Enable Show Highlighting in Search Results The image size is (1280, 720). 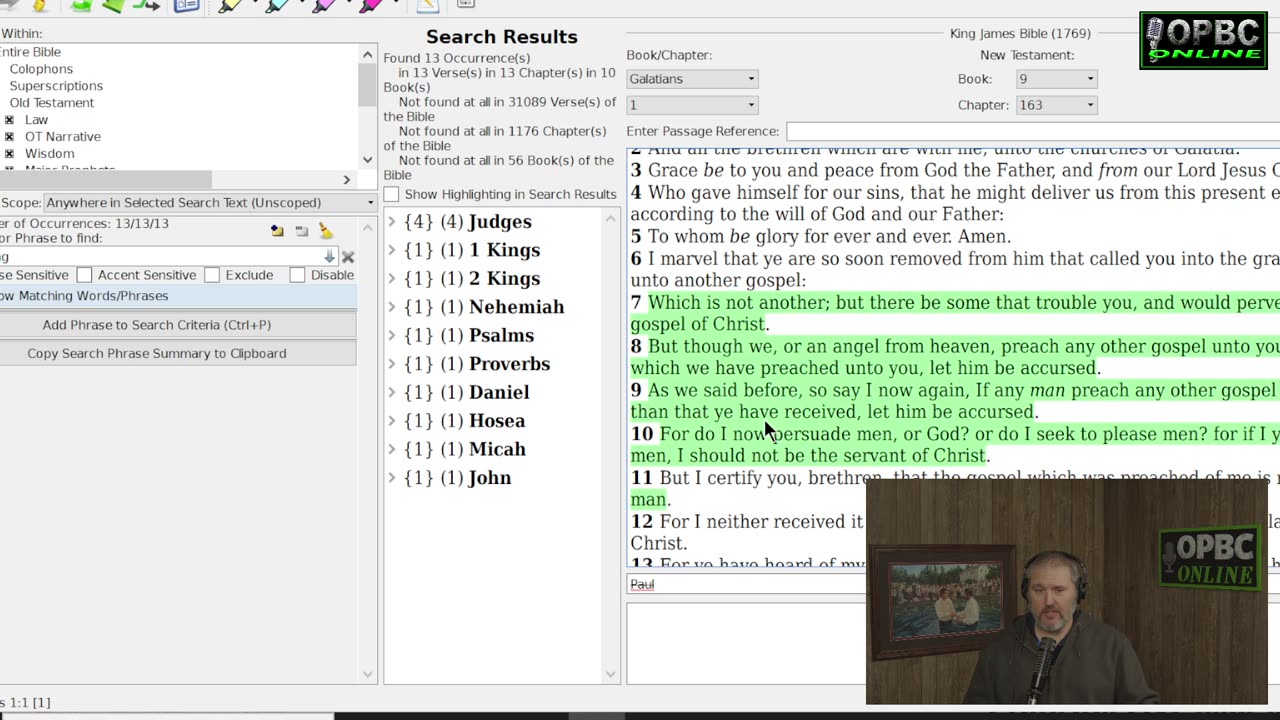391,194
